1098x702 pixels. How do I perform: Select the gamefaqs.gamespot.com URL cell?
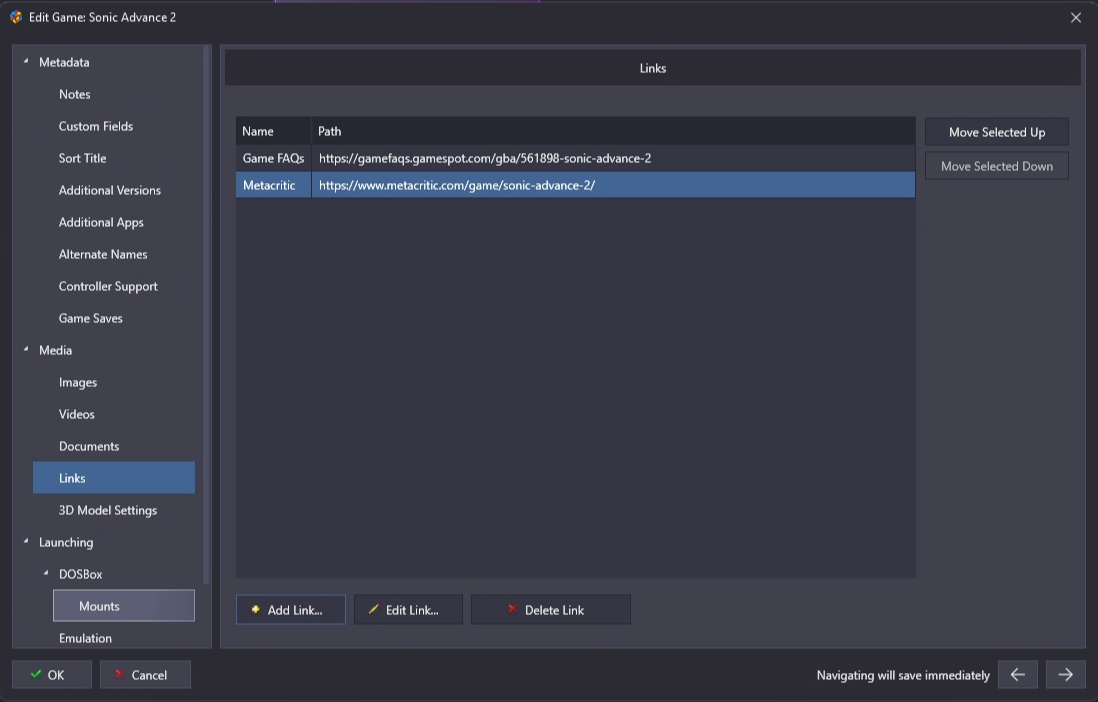click(613, 158)
